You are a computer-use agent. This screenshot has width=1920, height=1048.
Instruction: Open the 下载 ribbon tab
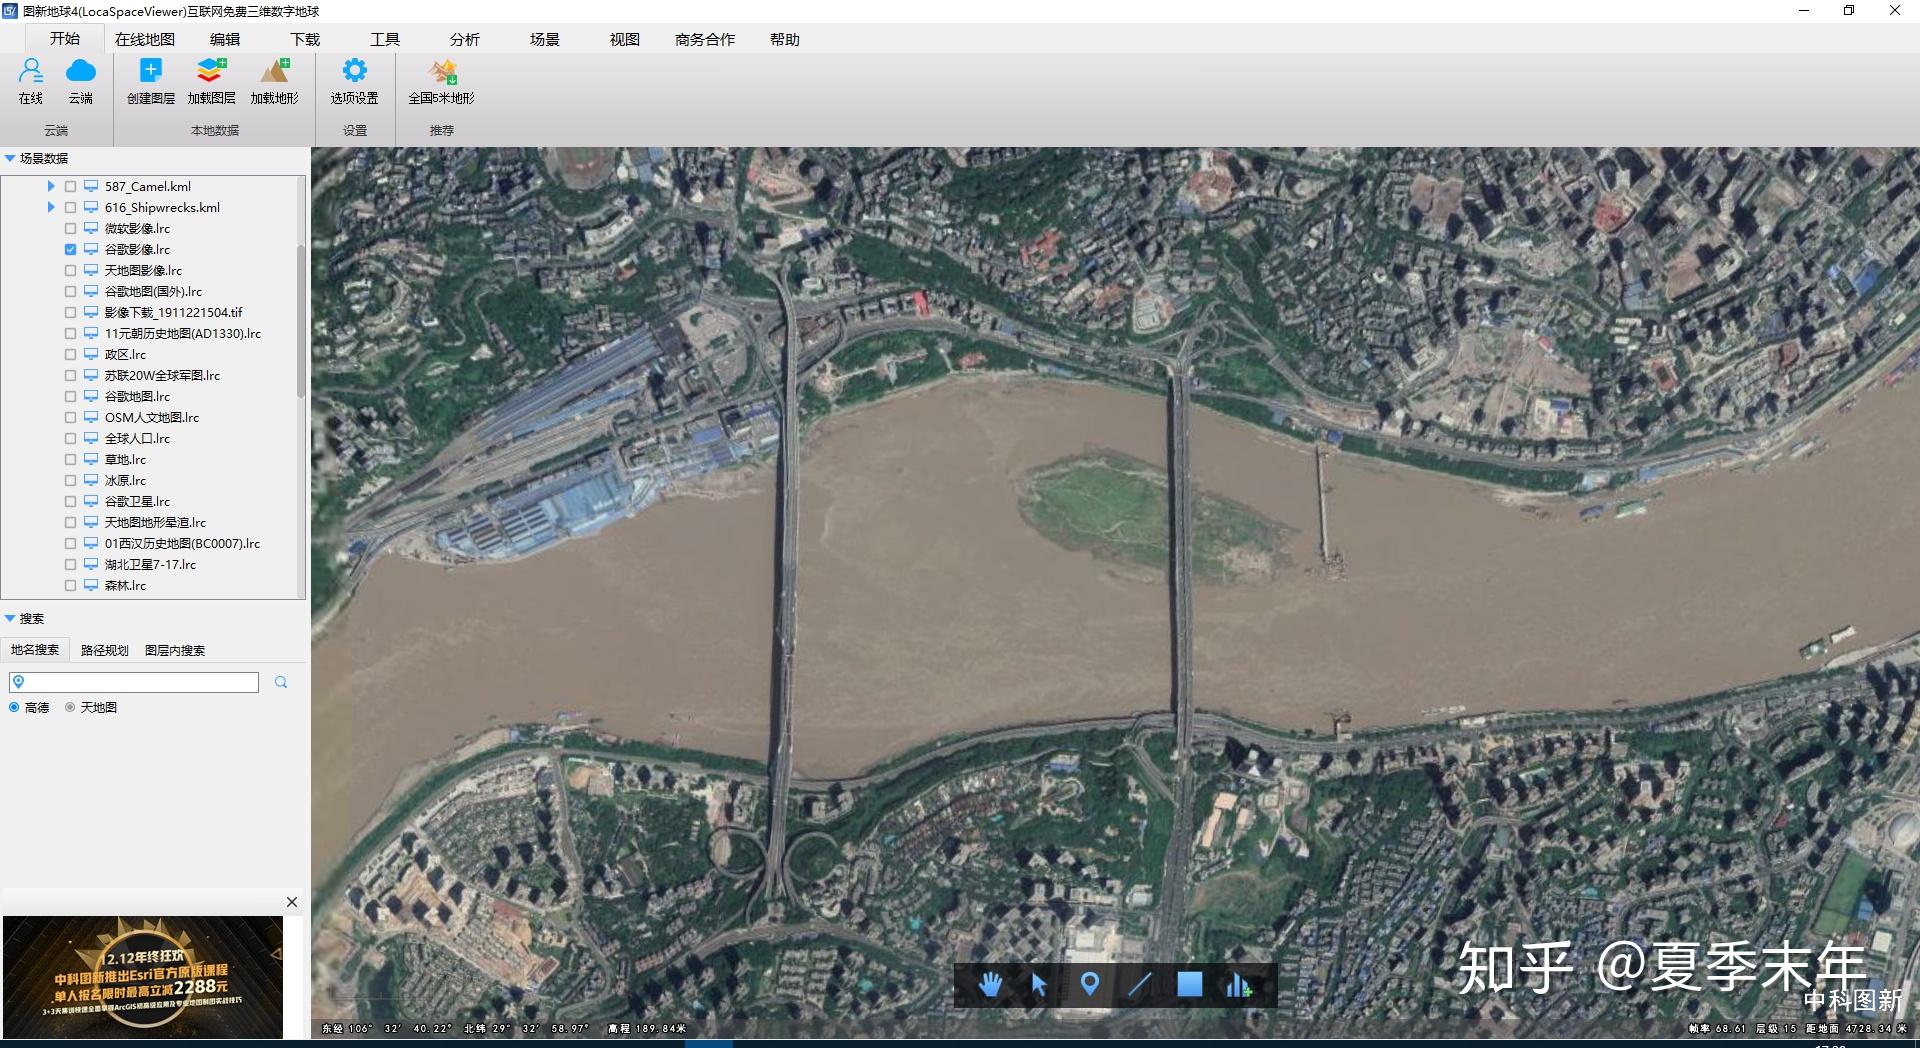click(305, 39)
